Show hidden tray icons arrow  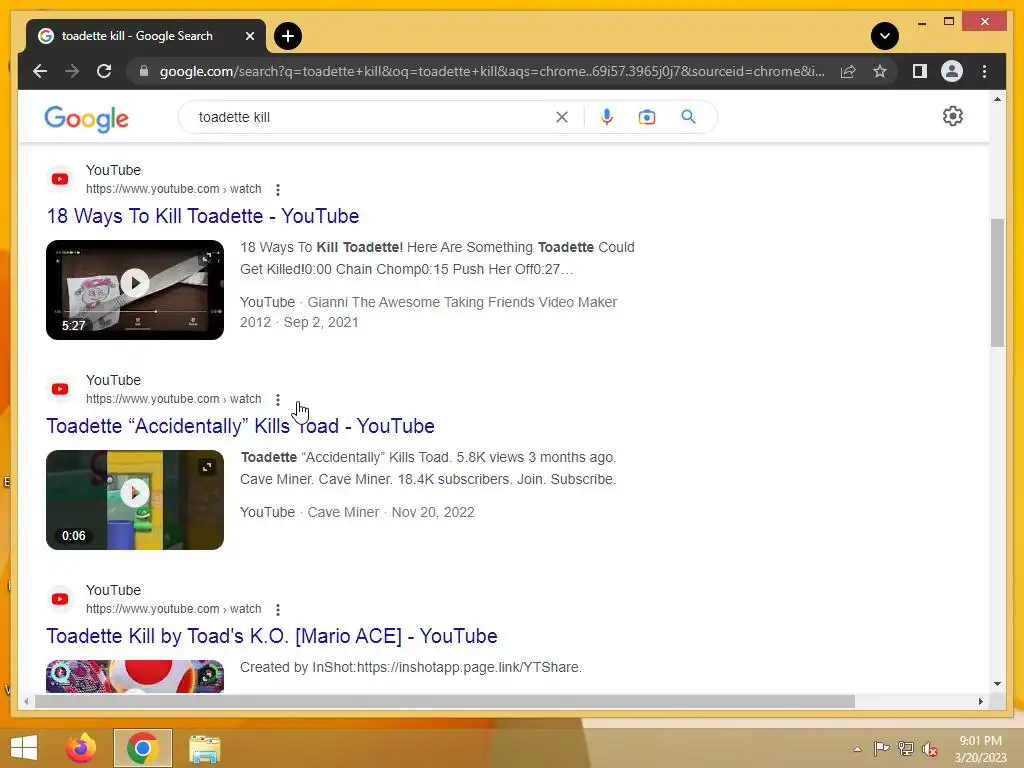(857, 749)
